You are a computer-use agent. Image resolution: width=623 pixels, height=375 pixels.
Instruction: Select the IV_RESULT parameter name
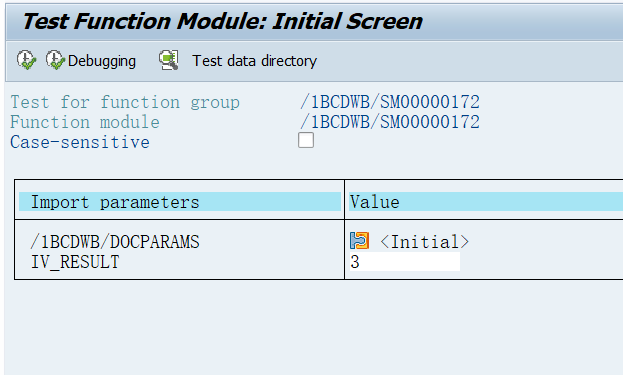(x=75, y=262)
